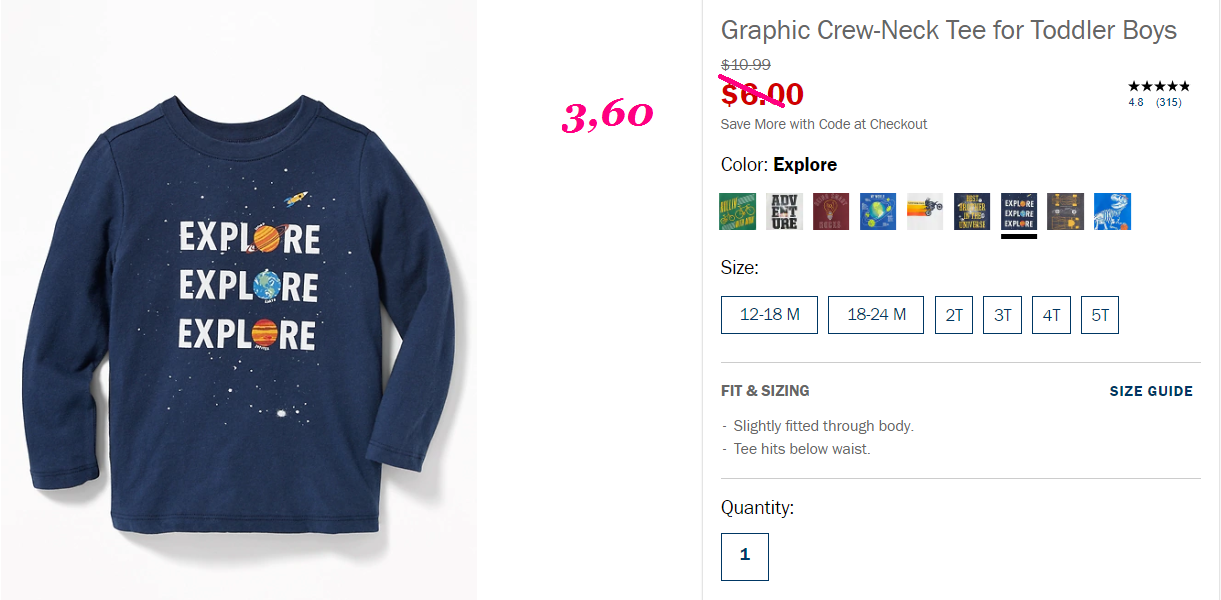Choose size 18-24 M
This screenshot has height=600, width=1221.
tap(876, 315)
